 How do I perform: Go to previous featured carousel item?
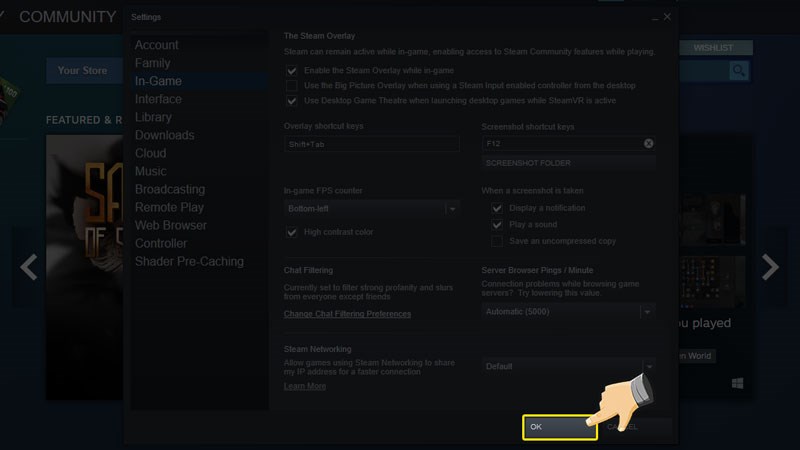(x=29, y=267)
